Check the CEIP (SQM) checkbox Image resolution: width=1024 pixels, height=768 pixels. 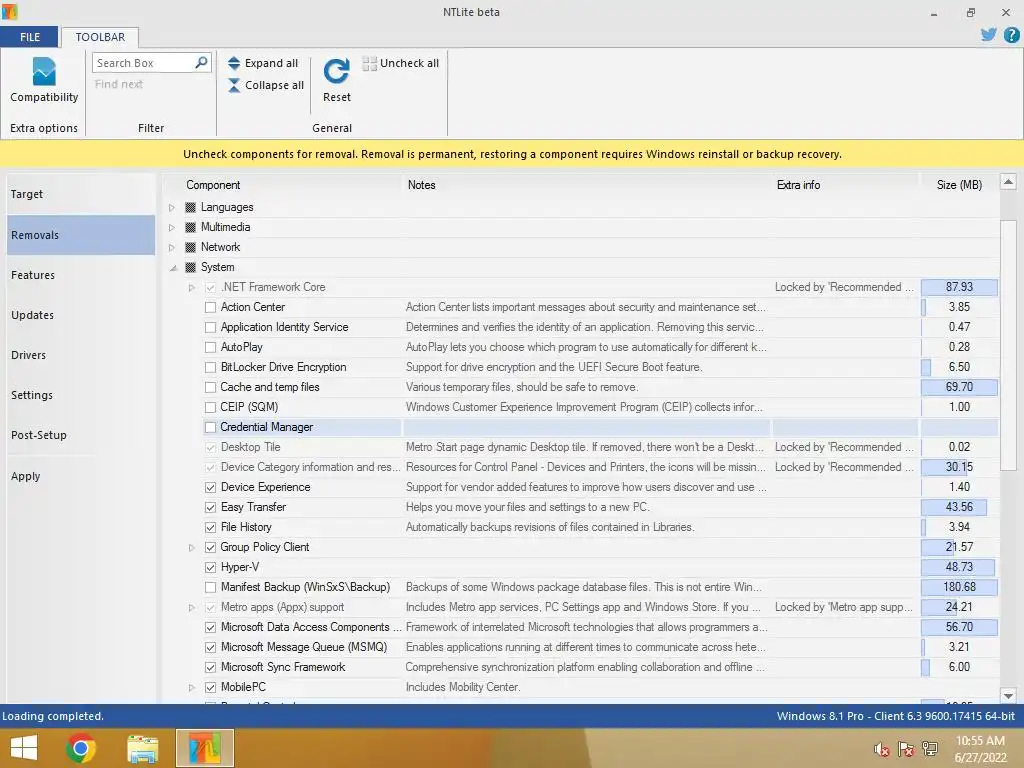tap(210, 407)
